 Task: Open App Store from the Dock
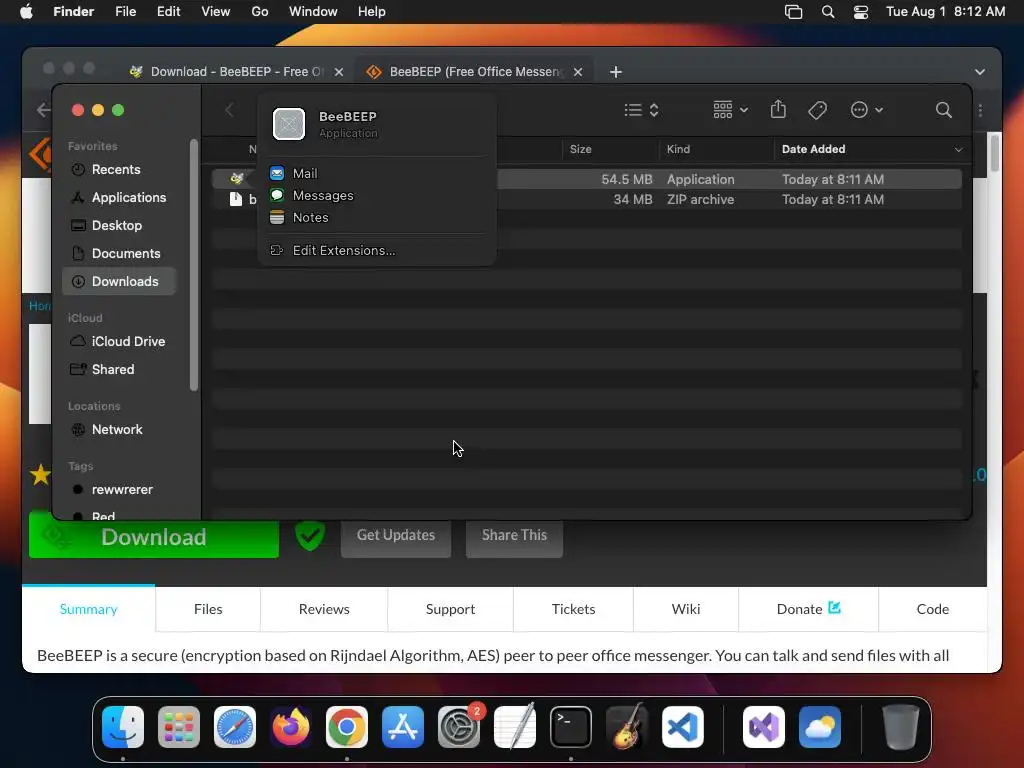pos(403,727)
